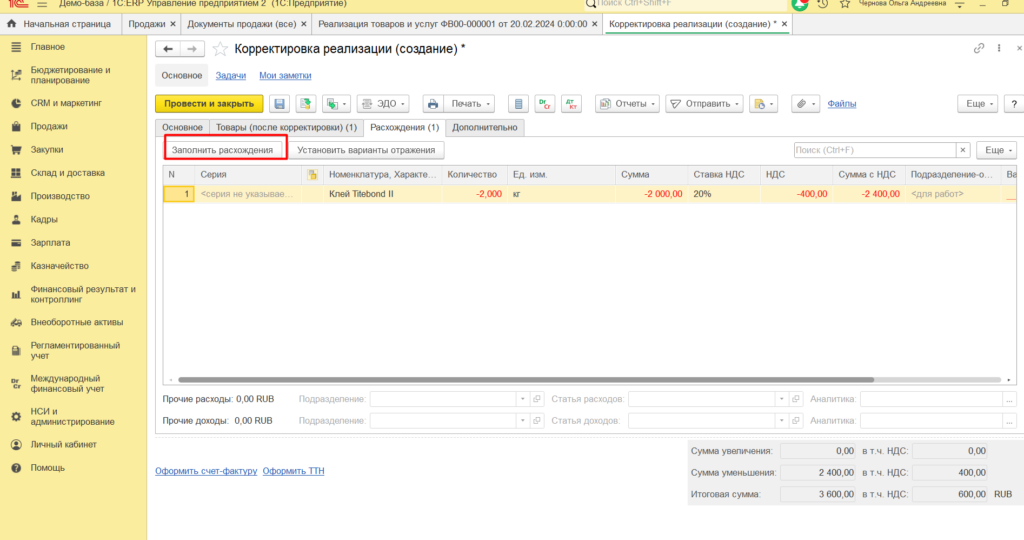The width and height of the screenshot is (1024, 540).
Task: Open Мои заметки link
Action: click(285, 76)
